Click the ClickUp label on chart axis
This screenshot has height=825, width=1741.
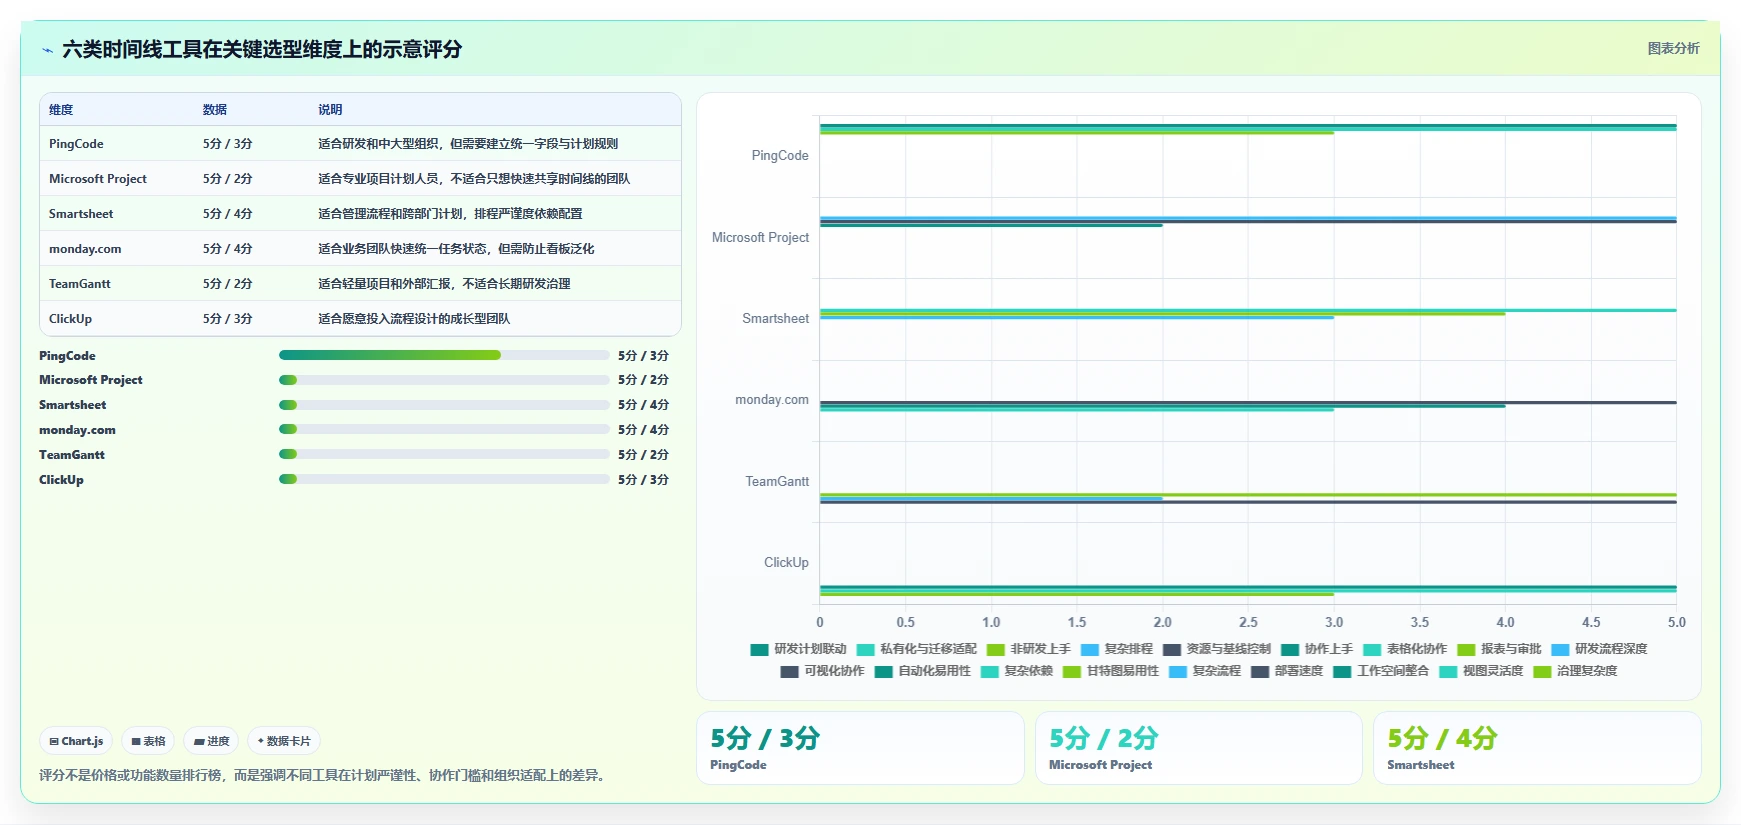[x=786, y=563]
